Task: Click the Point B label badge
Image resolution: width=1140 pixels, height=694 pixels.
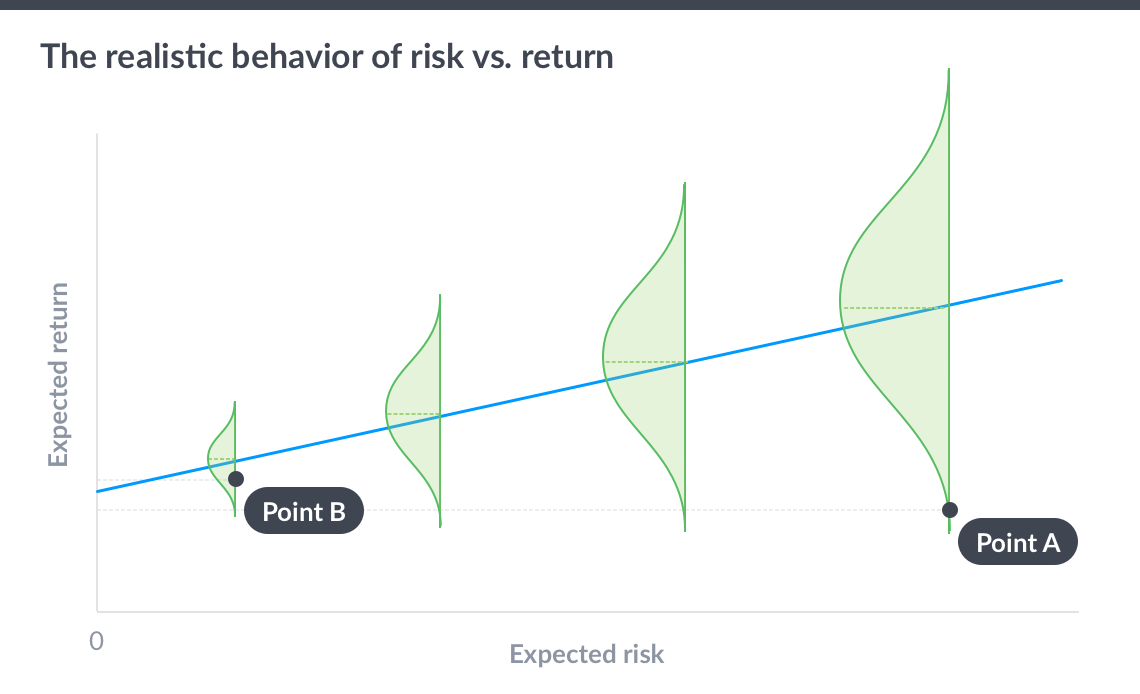Action: click(304, 512)
